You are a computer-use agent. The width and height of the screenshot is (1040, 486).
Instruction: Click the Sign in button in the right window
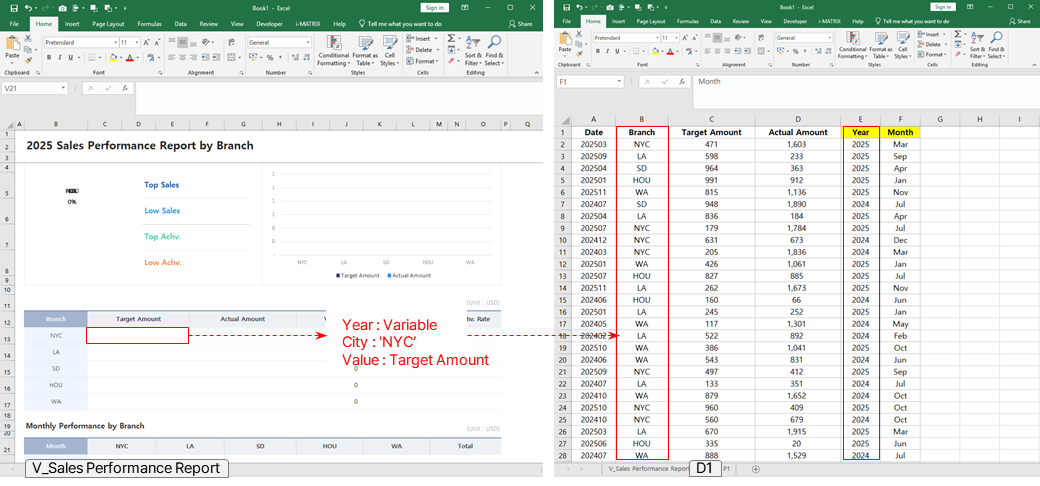pyautogui.click(x=943, y=7)
